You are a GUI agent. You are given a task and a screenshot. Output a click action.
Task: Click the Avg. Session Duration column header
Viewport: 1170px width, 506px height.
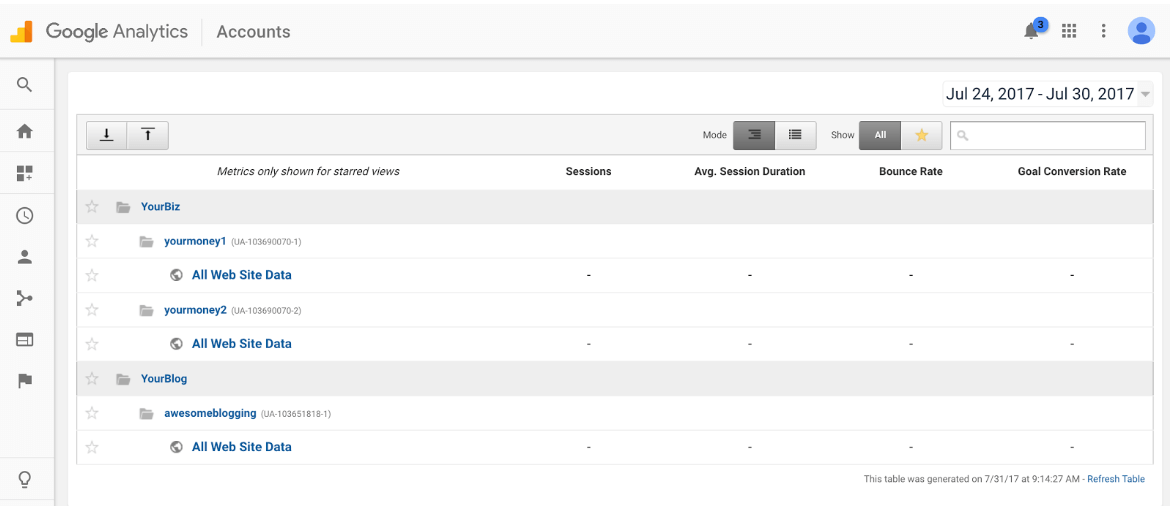[749, 172]
